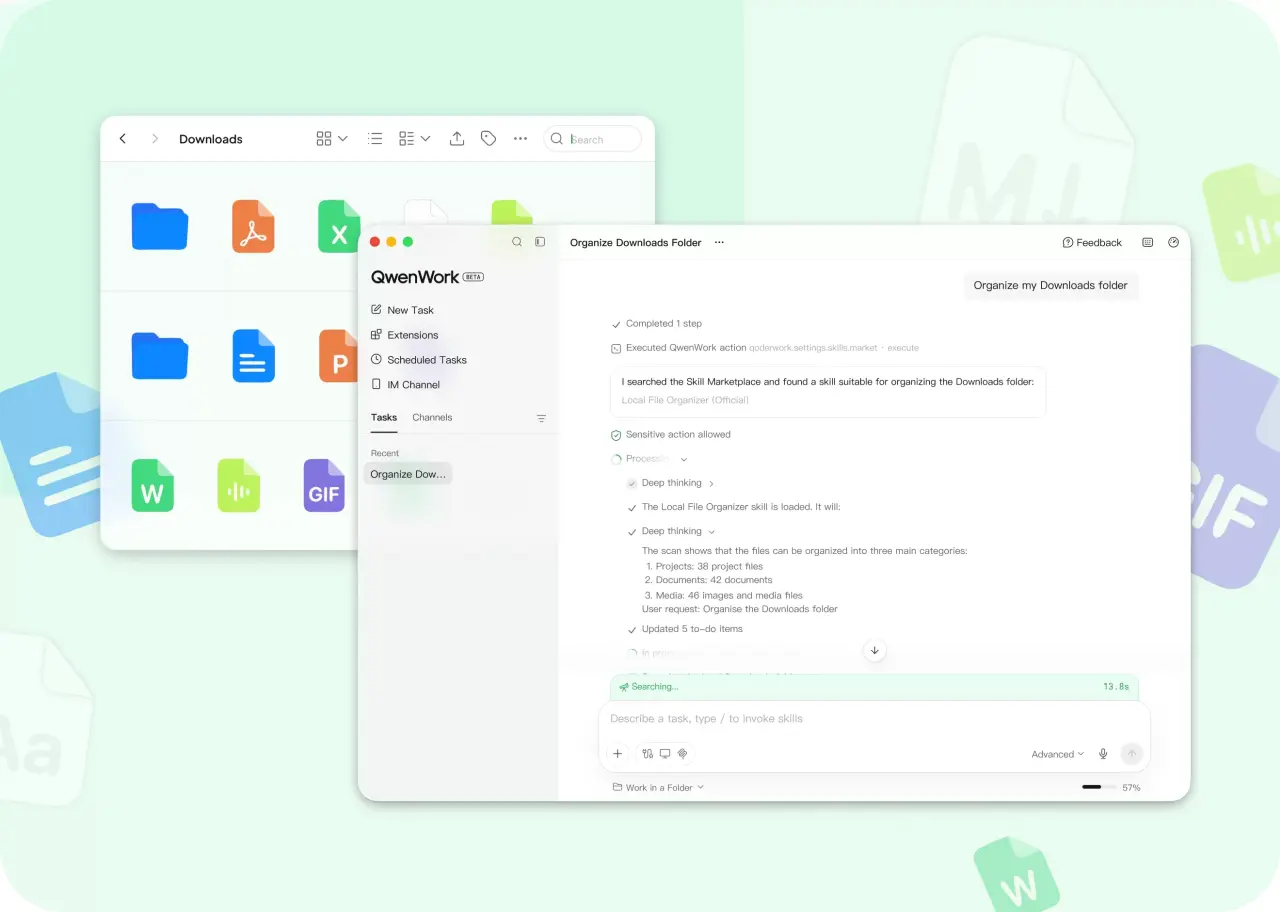This screenshot has height=912, width=1280.
Task: Open the three-dot more menu in Downloads
Action: click(520, 139)
